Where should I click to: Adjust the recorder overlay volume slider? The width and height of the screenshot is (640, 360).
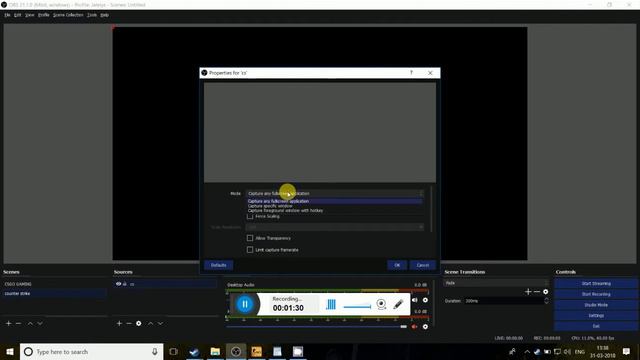pos(357,306)
